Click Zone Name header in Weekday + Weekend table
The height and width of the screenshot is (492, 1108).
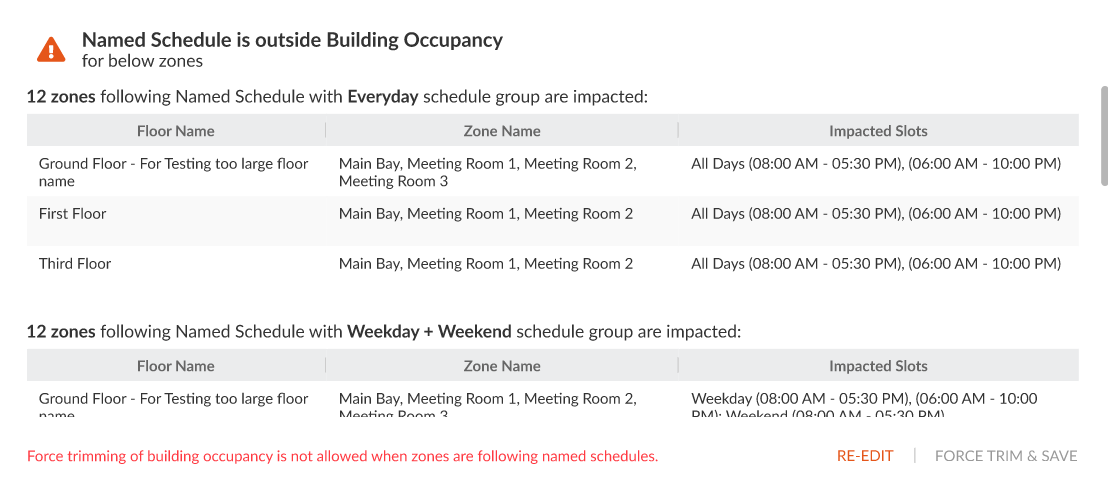pyautogui.click(x=502, y=366)
